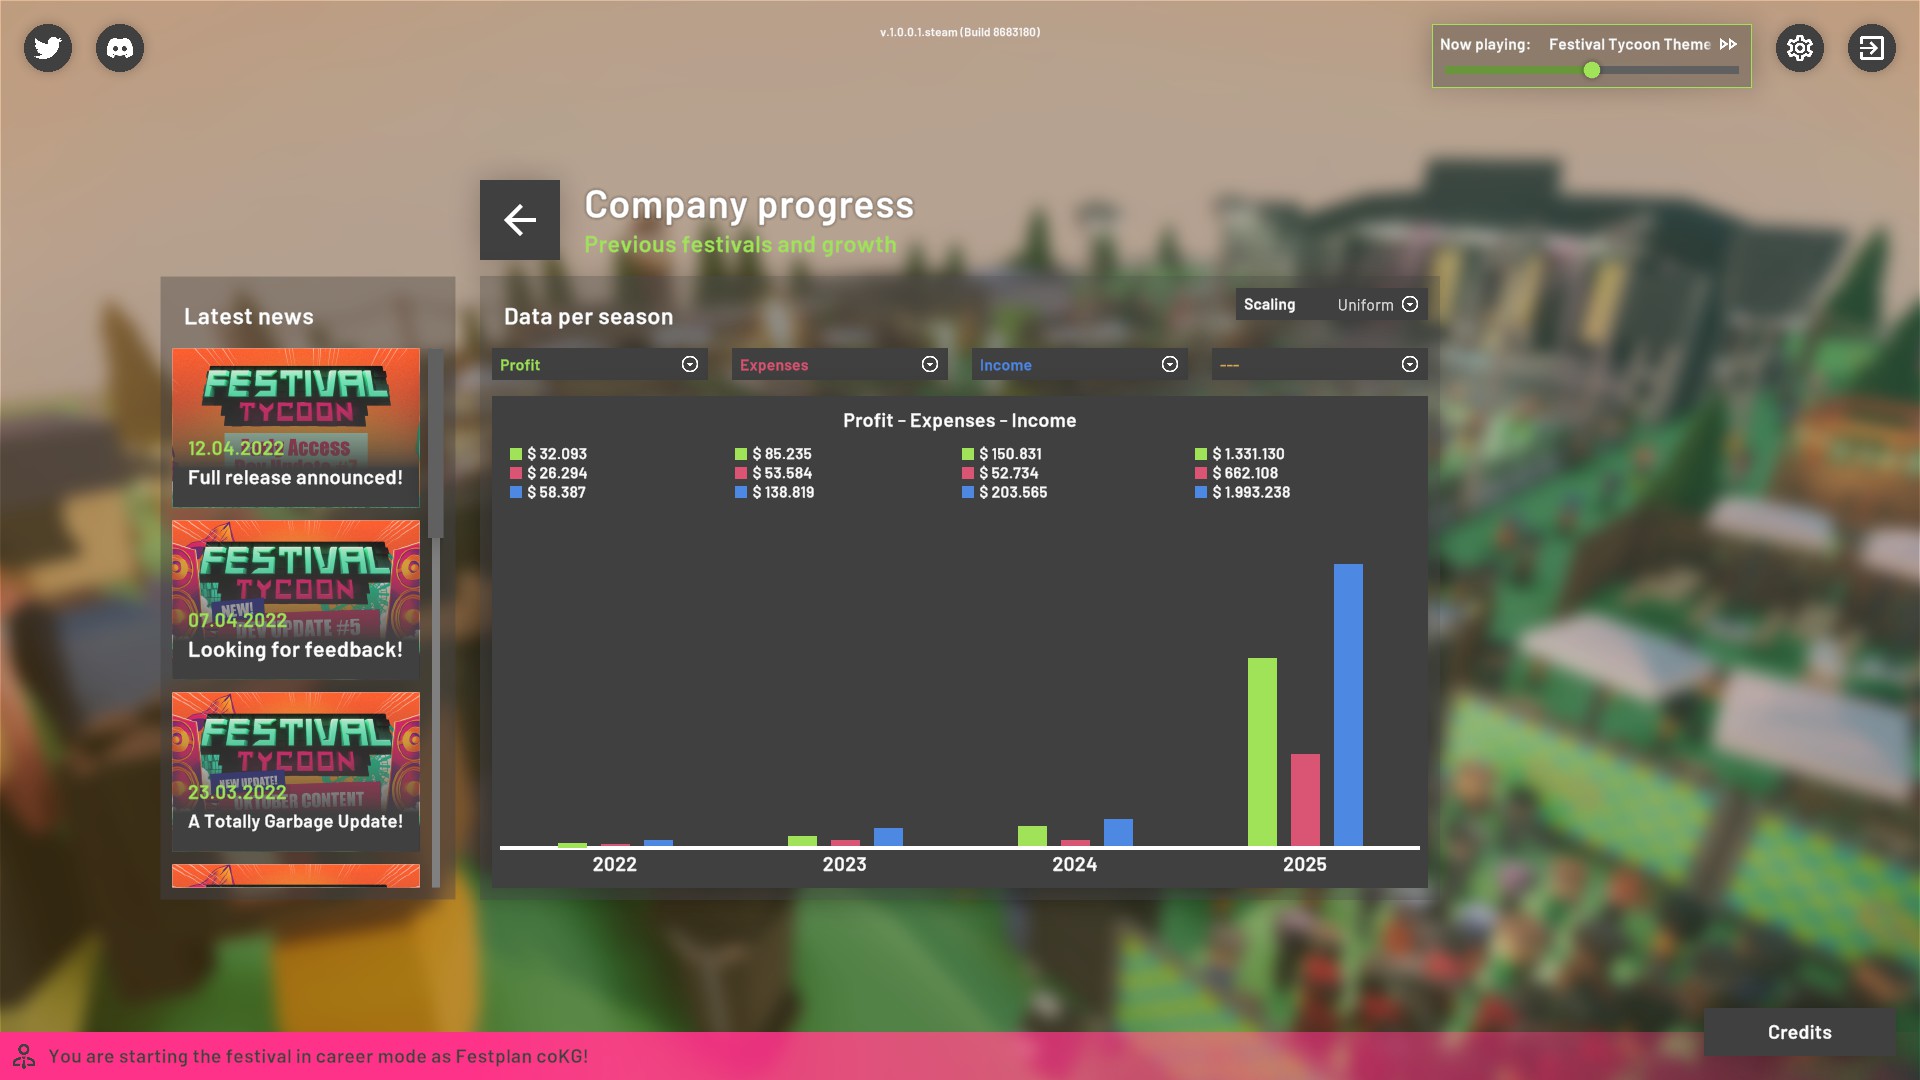The image size is (1920, 1080).
Task: Click the blue 2025 income bar
Action: click(x=1348, y=705)
